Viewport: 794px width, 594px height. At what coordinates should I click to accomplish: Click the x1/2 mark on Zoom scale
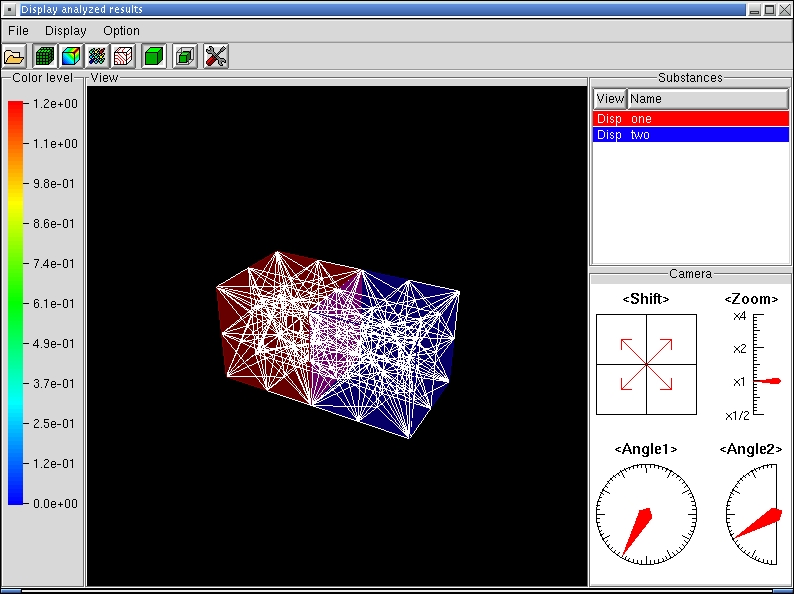coord(737,416)
